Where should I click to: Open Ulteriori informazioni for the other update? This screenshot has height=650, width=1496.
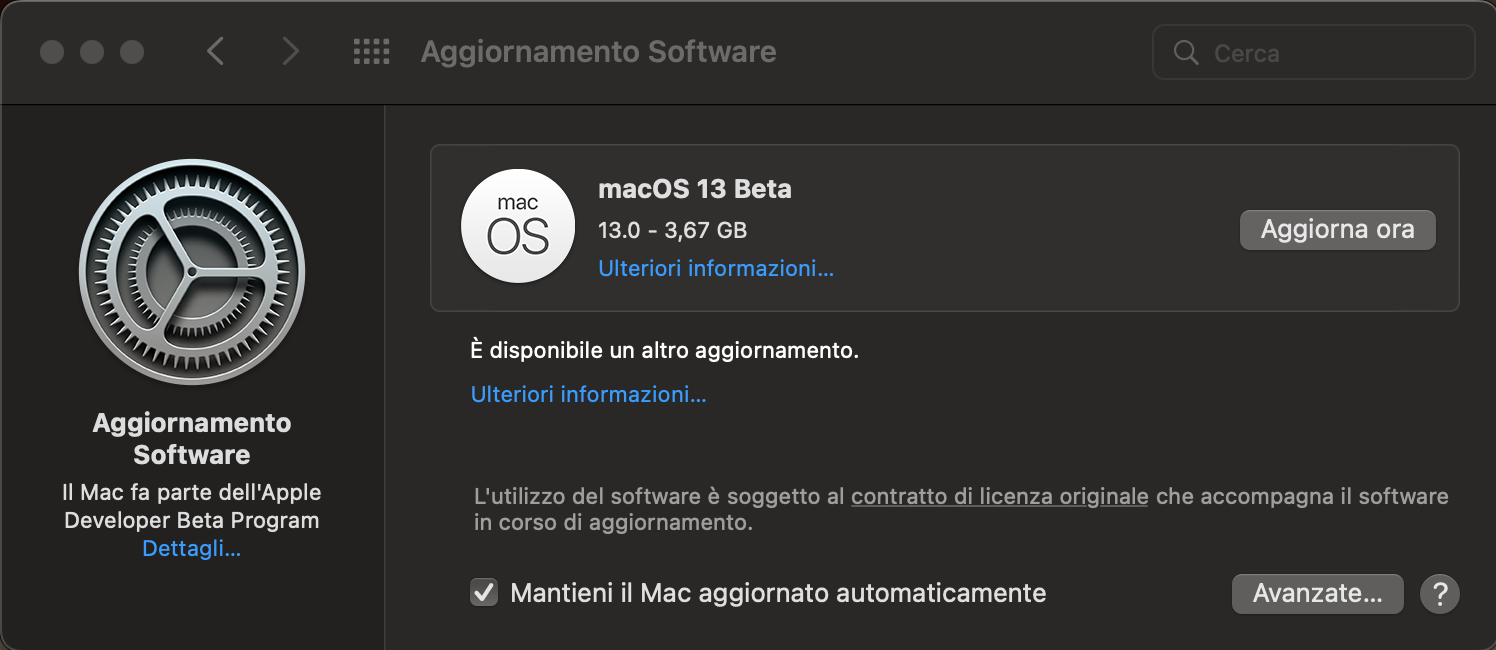(589, 394)
